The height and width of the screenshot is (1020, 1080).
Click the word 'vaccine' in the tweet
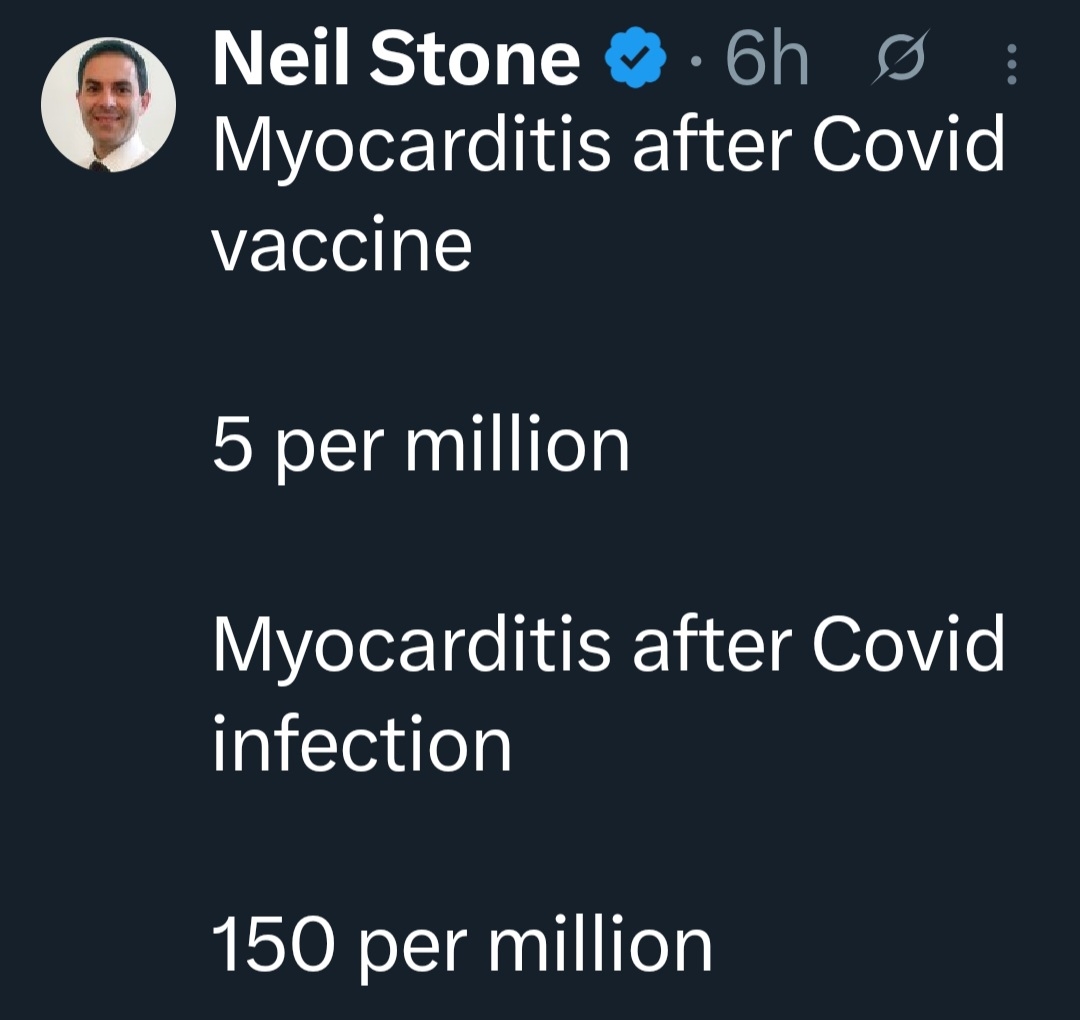341,245
